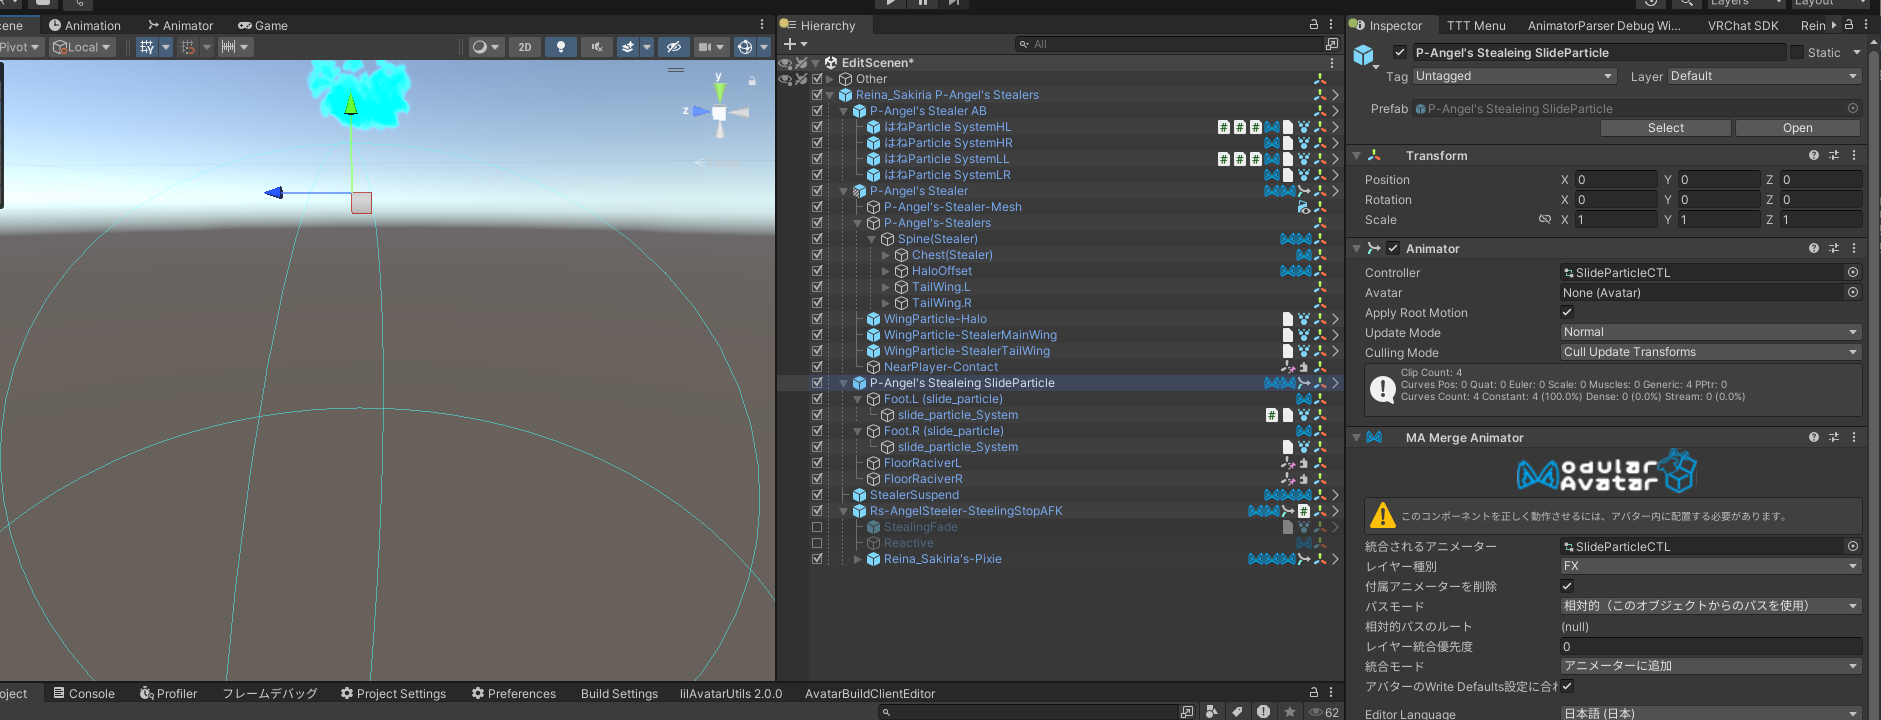This screenshot has height=720, width=1881.
Task: Open the パスモード dropdown
Action: coord(1711,606)
